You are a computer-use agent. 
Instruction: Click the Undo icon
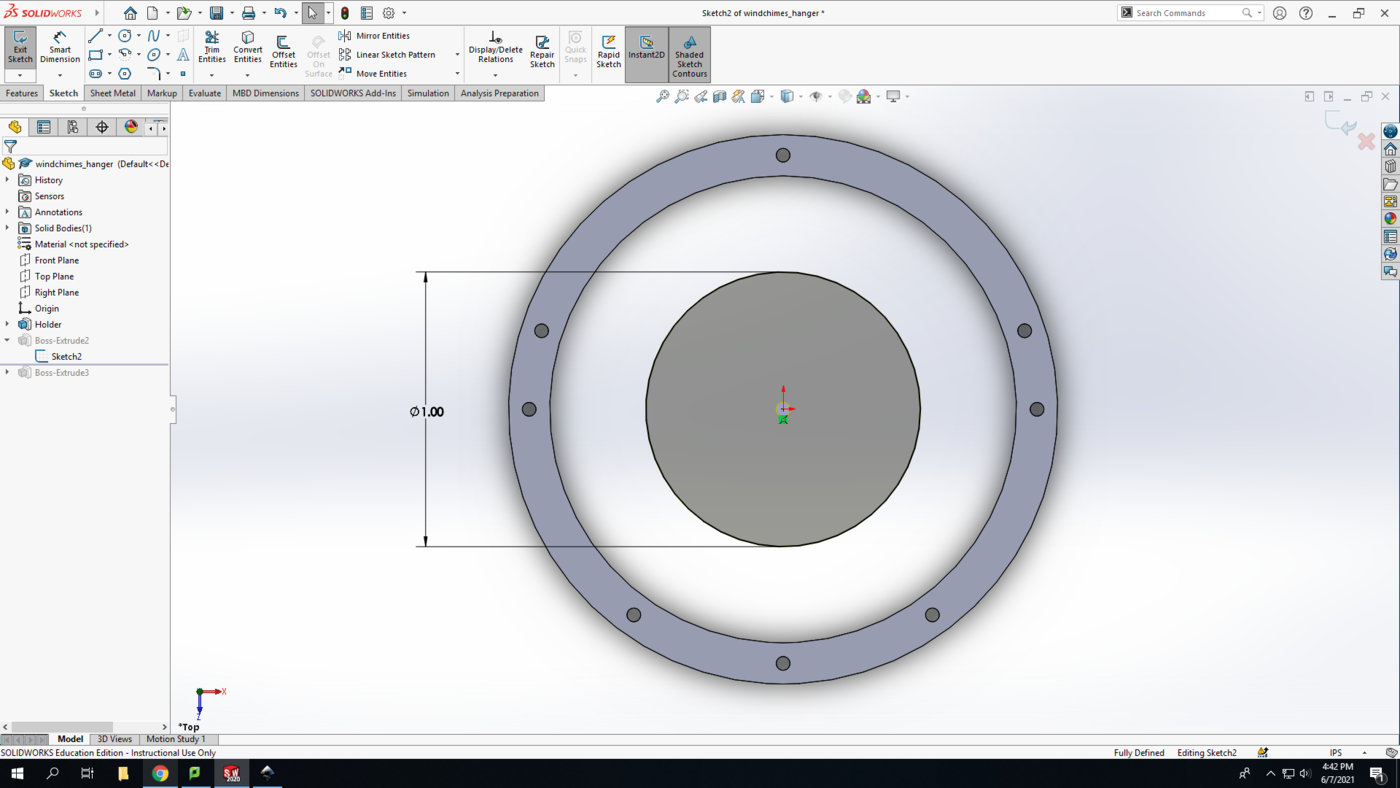[280, 13]
